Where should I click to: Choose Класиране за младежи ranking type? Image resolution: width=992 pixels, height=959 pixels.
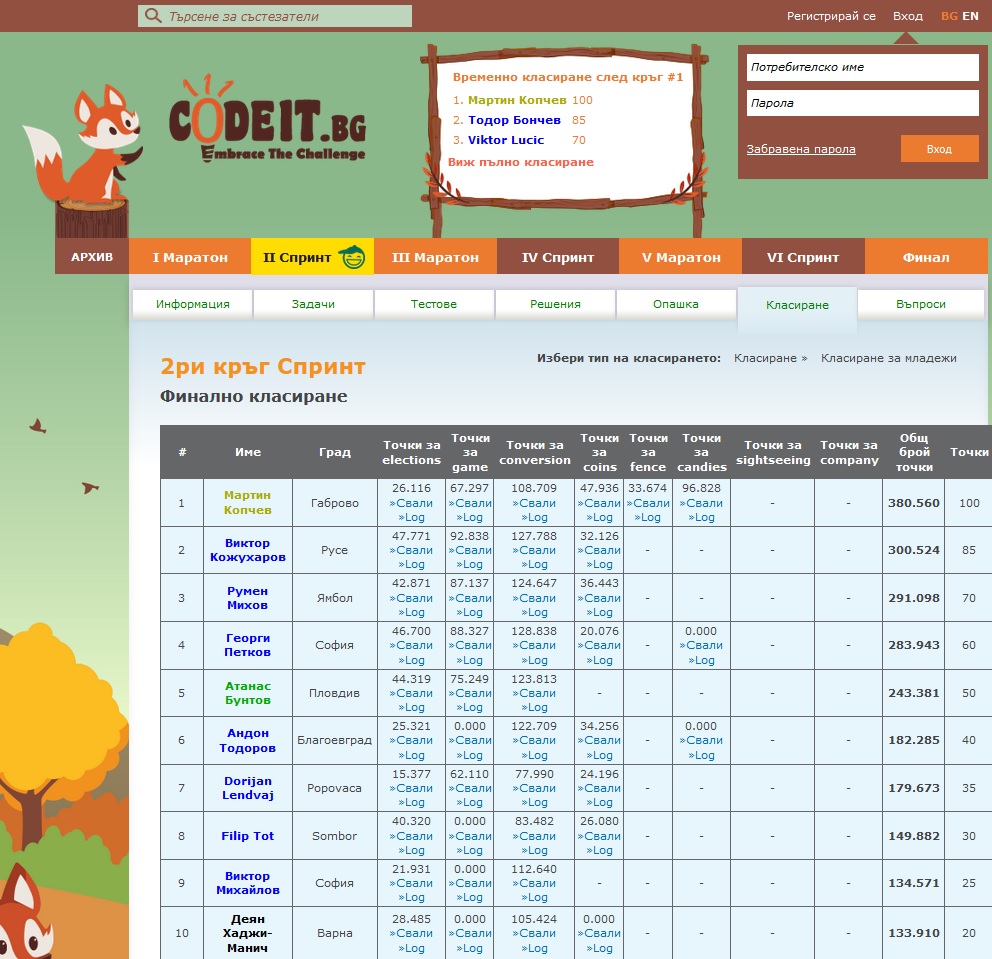tap(888, 358)
